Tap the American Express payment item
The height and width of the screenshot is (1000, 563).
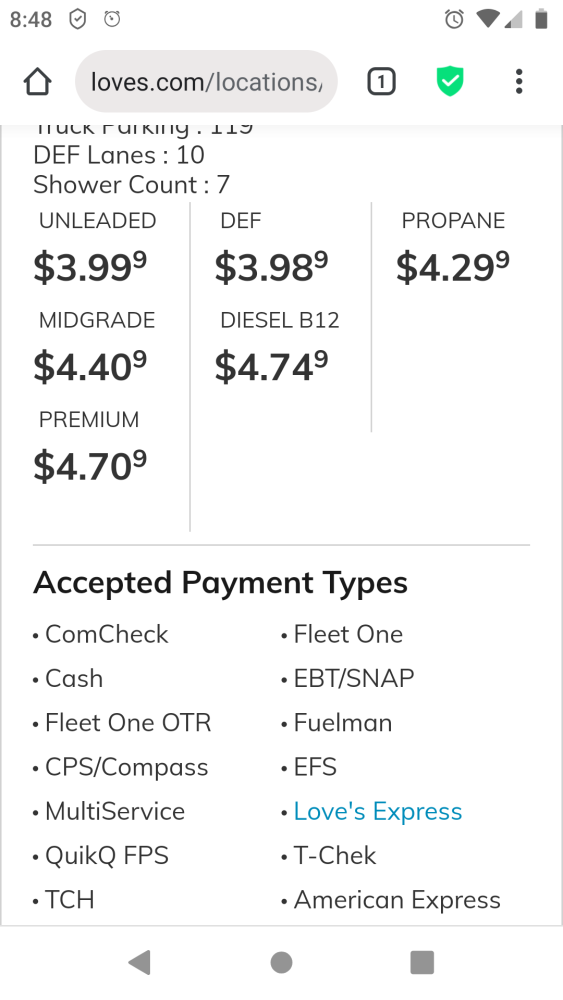tap(397, 900)
